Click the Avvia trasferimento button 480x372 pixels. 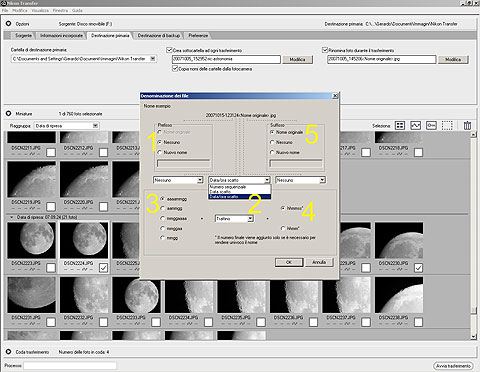click(453, 366)
